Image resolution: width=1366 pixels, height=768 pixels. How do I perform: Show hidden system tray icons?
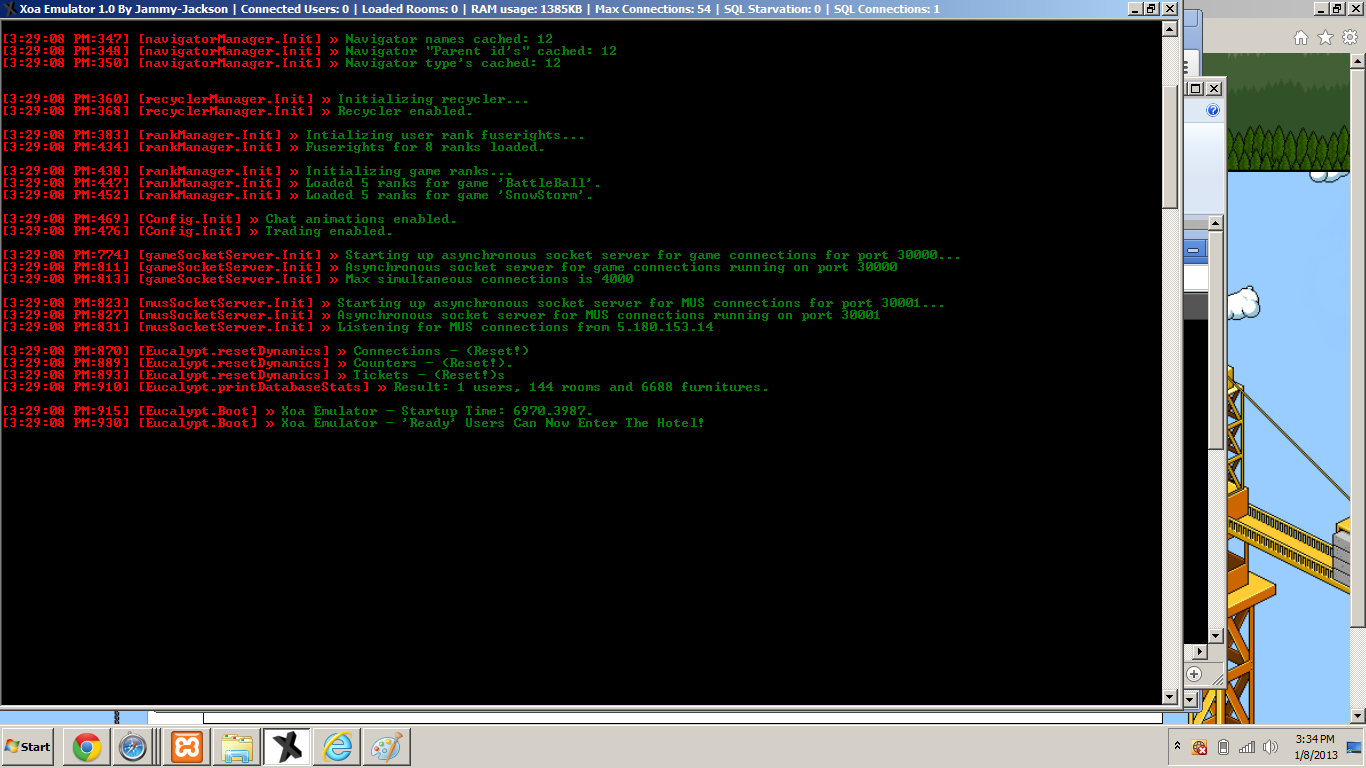pyautogui.click(x=1177, y=747)
